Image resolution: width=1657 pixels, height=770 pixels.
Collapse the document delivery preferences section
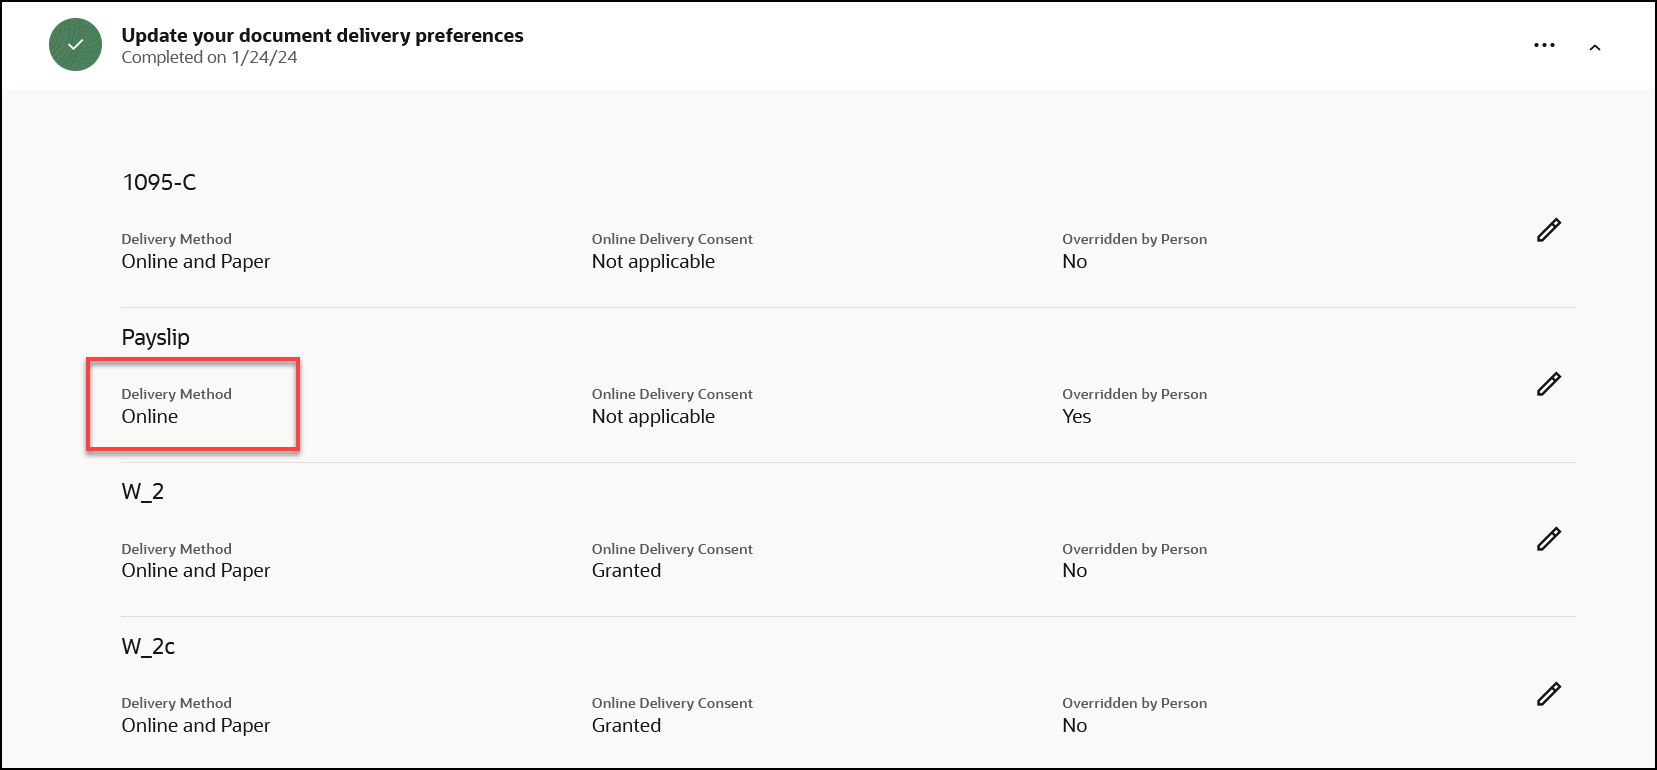1595,47
